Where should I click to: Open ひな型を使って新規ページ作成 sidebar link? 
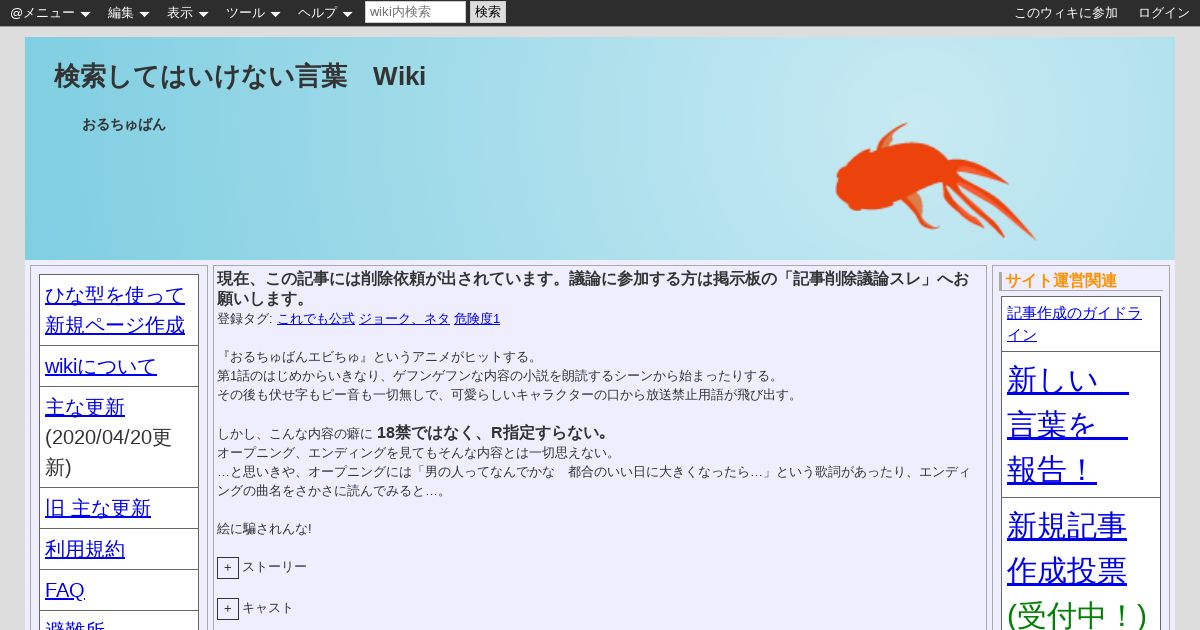click(115, 310)
